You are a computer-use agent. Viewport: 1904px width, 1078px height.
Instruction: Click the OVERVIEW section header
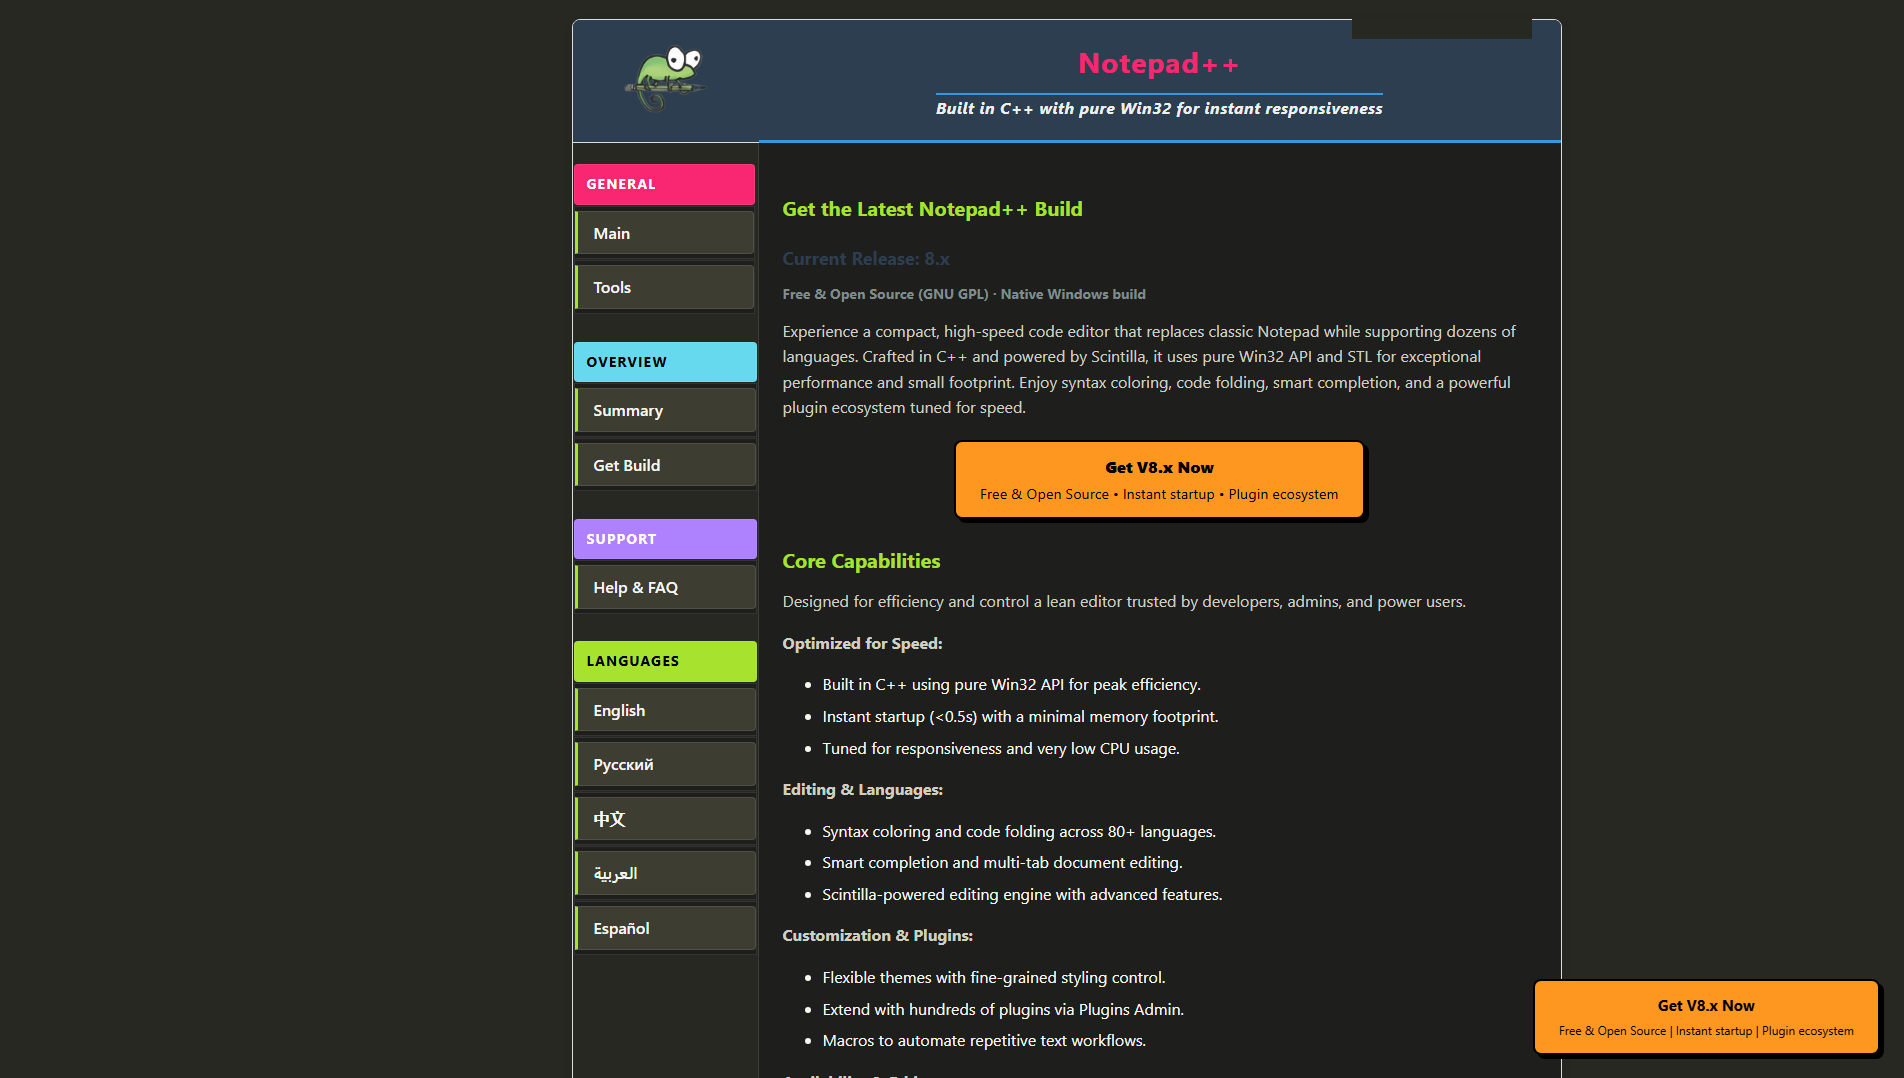pos(665,362)
